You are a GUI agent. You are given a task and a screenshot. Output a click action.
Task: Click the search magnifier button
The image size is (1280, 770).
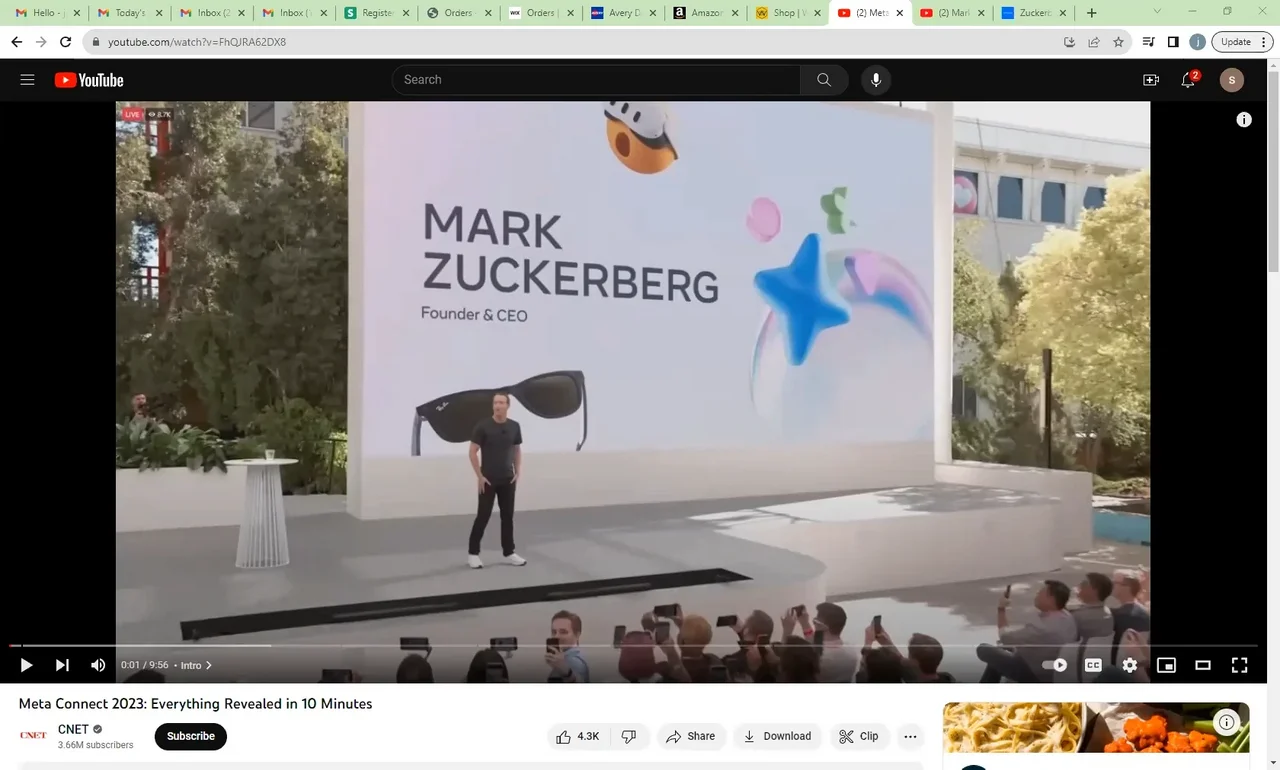(824, 80)
